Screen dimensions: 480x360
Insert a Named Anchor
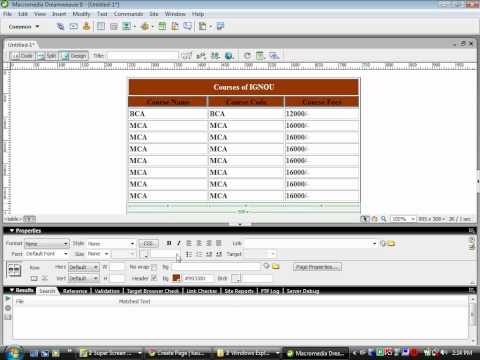click(86, 27)
